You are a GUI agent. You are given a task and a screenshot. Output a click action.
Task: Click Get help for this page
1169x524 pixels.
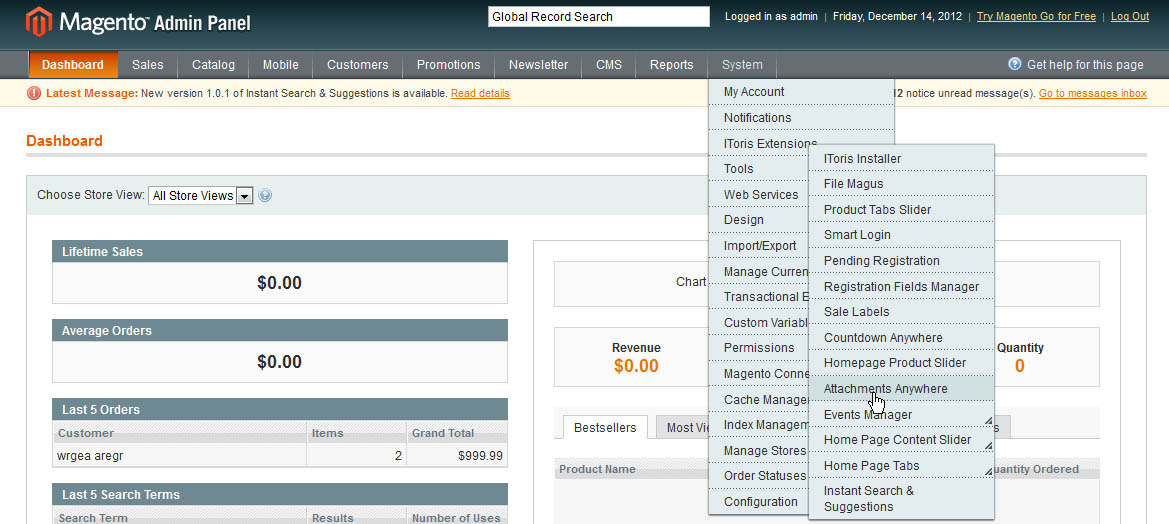1085,65
